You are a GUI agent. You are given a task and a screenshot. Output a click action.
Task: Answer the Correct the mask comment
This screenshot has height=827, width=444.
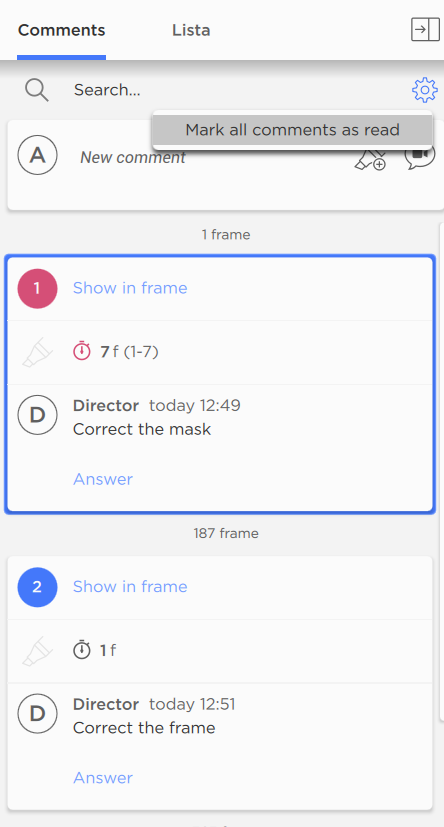103,479
